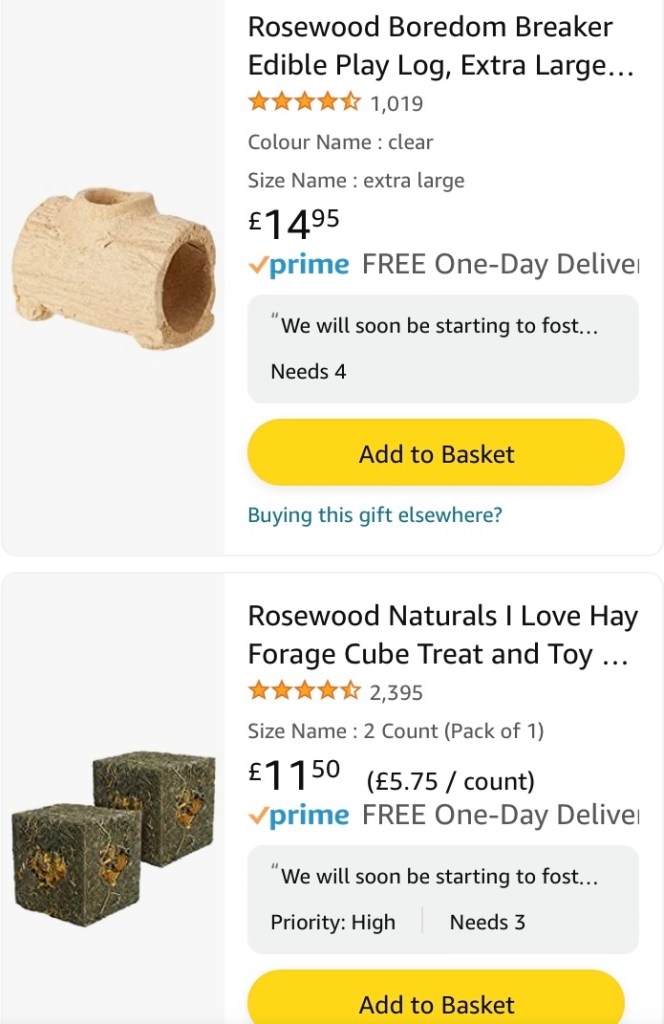Click the '(£5.75 / count)' unit price
Image resolution: width=664 pixels, height=1024 pixels.
450,781
